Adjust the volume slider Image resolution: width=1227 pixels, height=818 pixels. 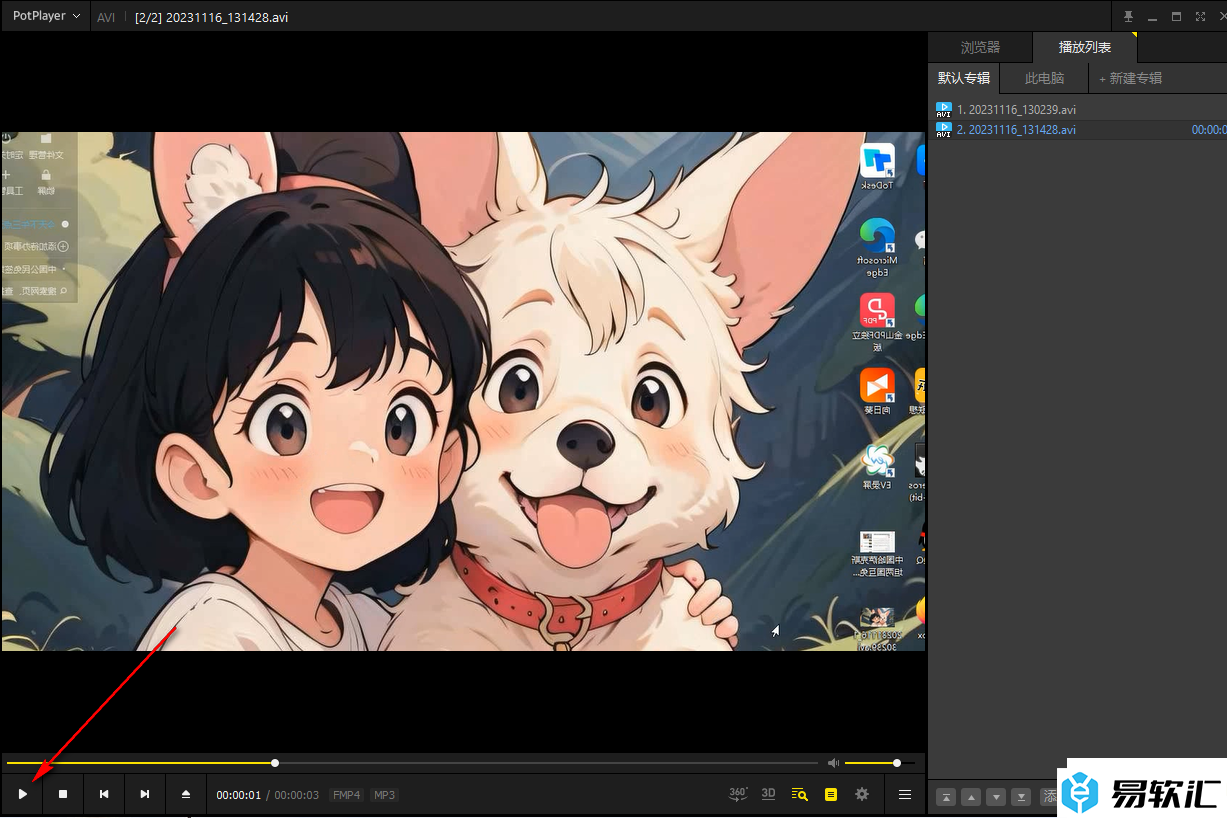pyautogui.click(x=879, y=763)
